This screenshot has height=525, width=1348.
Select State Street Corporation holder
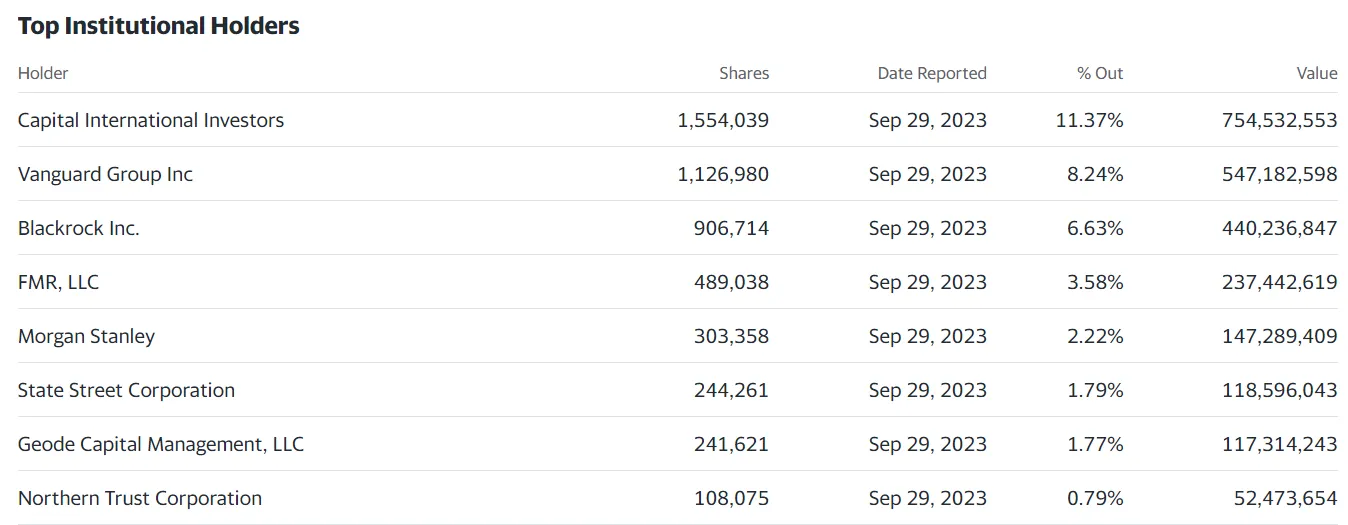(x=126, y=390)
